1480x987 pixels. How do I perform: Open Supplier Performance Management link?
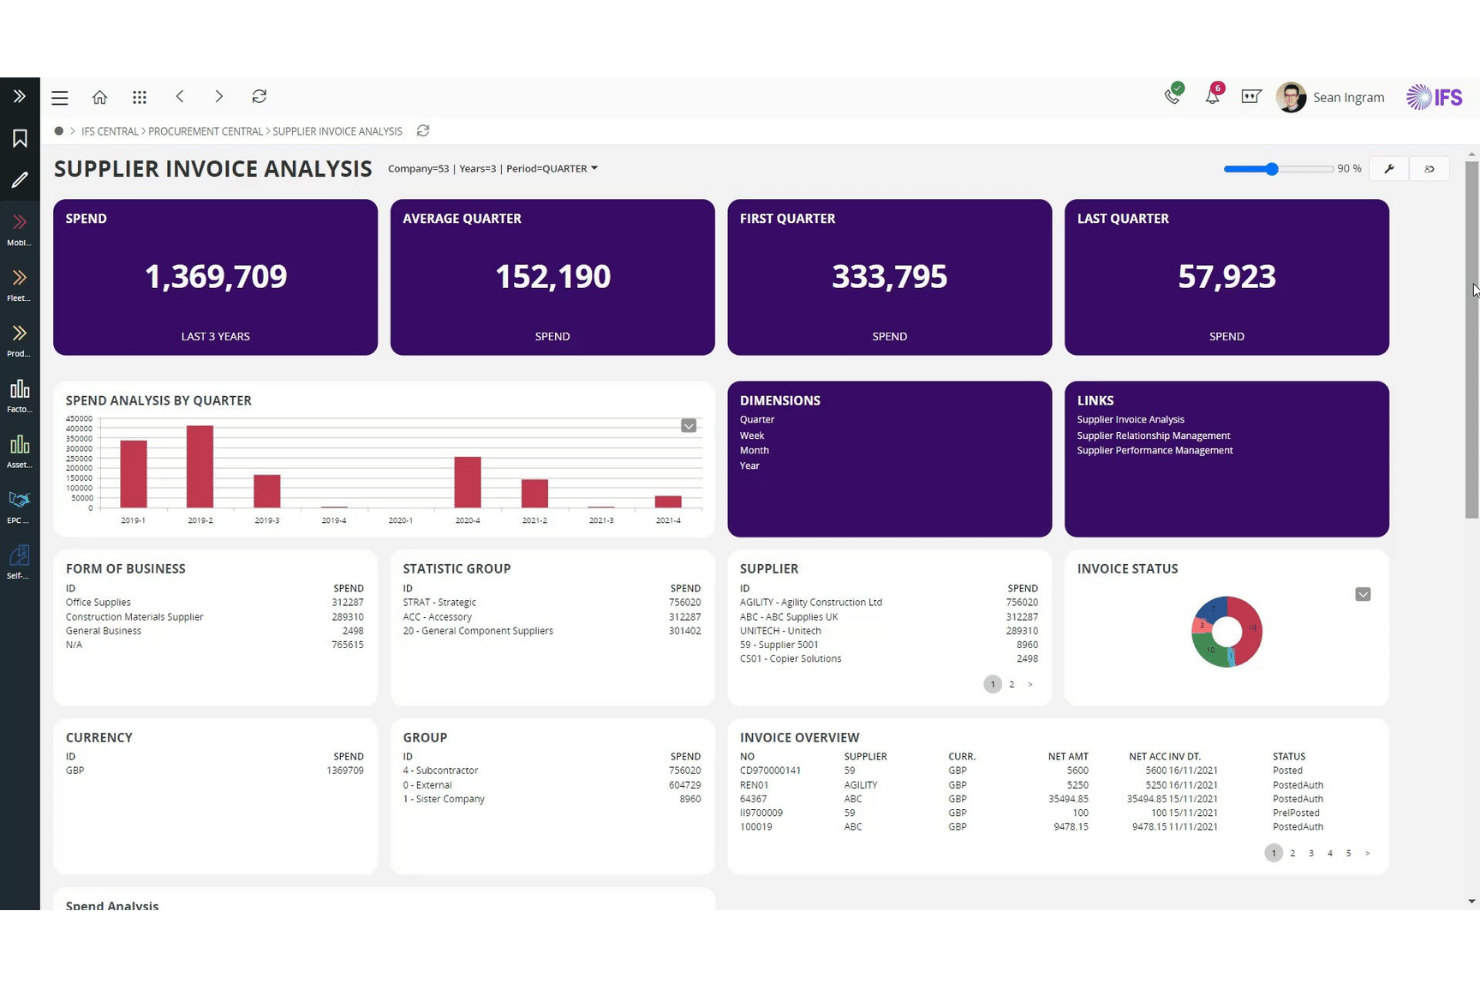[1155, 451]
